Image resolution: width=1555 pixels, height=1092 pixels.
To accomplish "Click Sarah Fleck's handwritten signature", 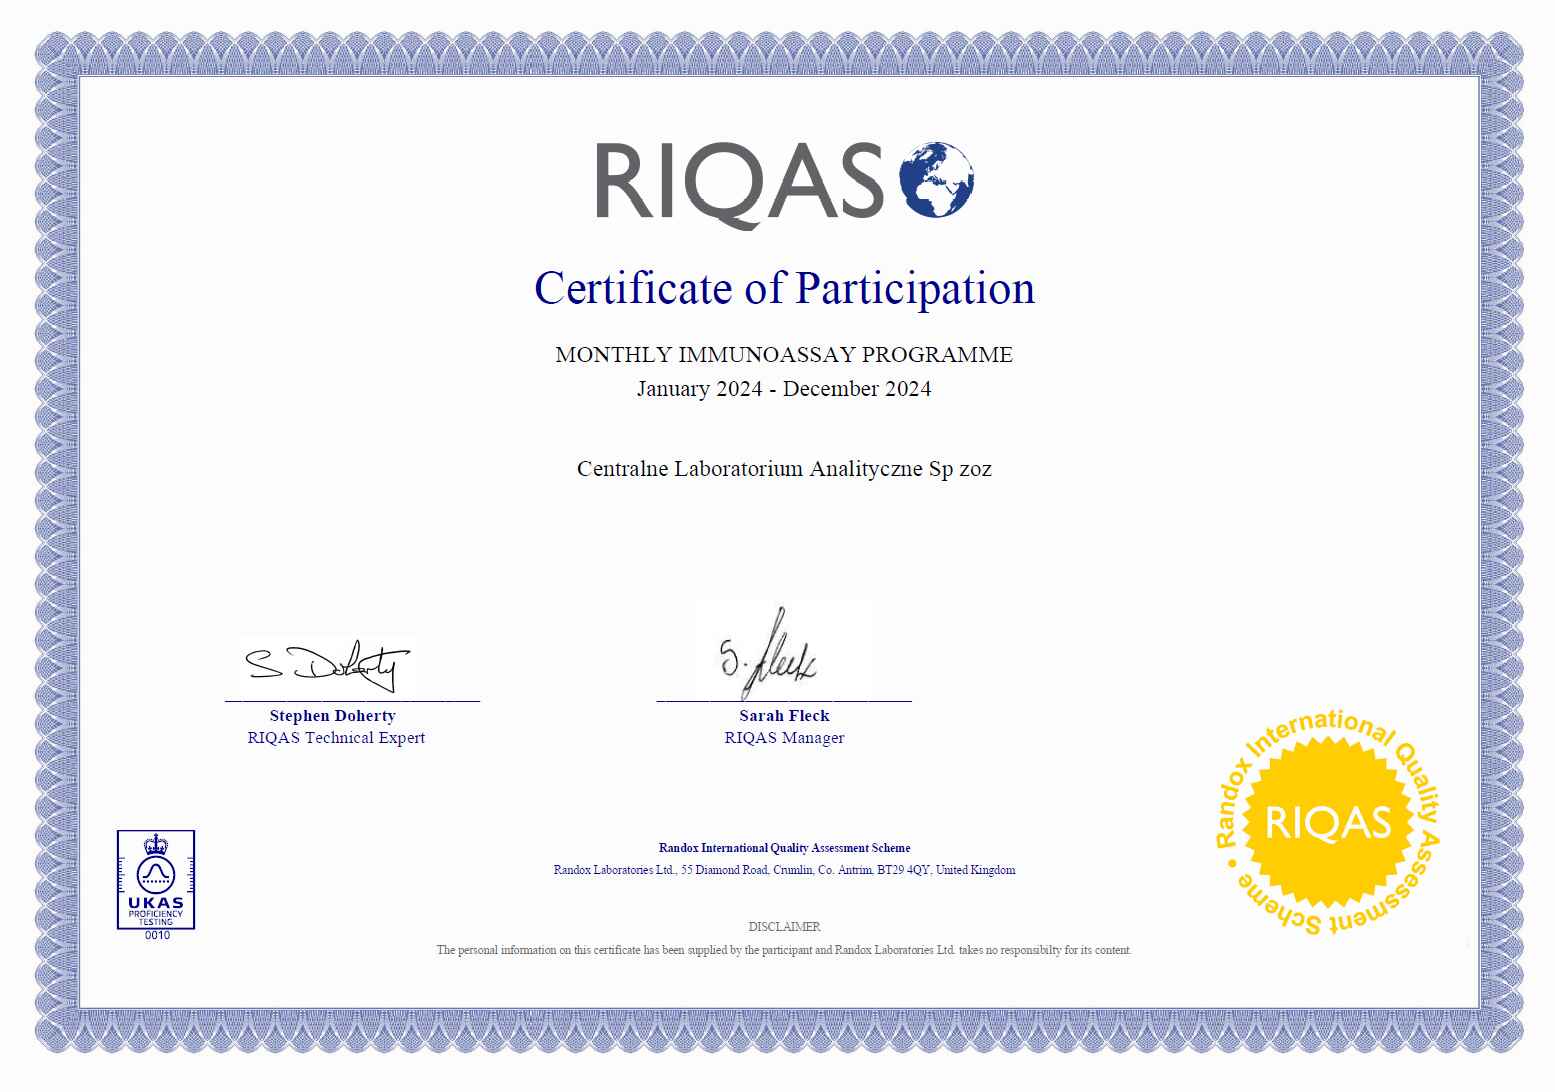I will pyautogui.click(x=769, y=654).
